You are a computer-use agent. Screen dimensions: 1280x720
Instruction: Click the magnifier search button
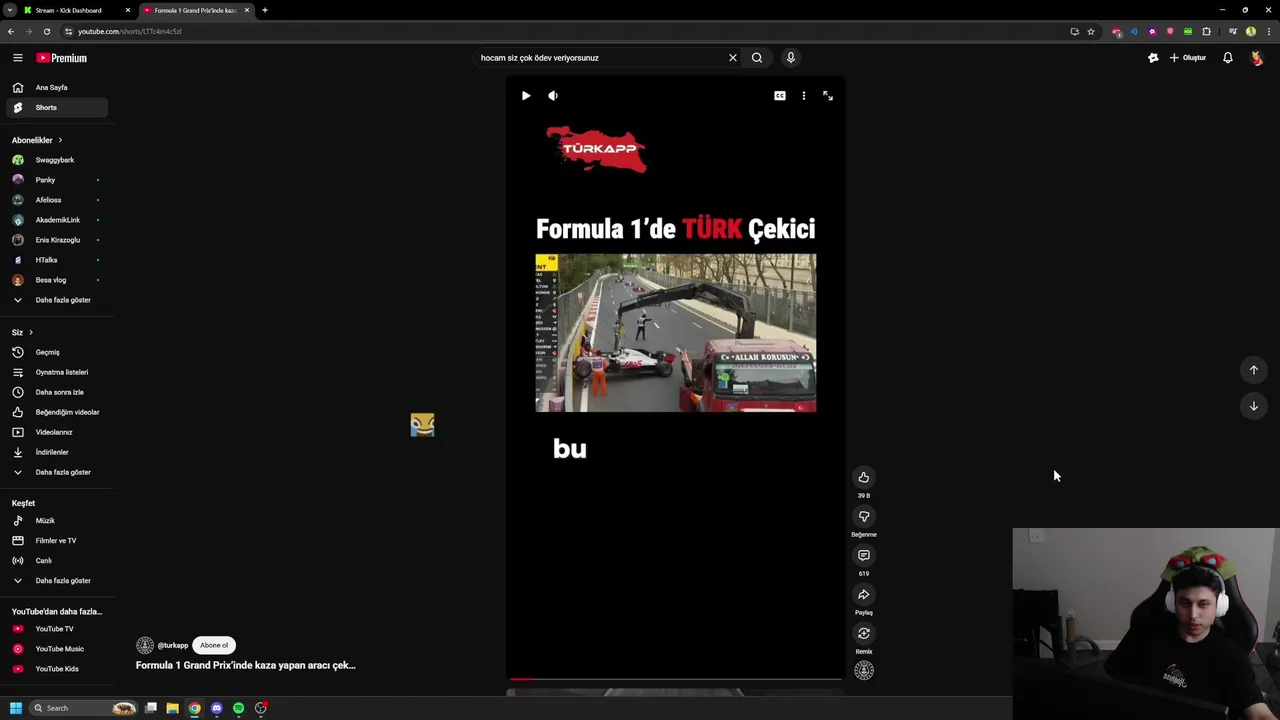pyautogui.click(x=757, y=58)
